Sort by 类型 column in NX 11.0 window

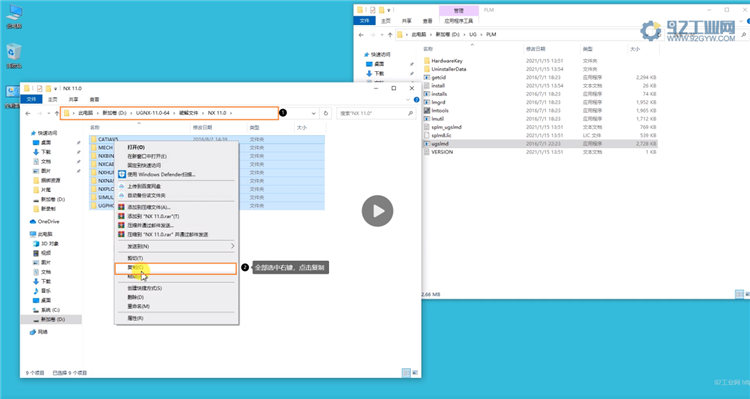coord(254,128)
